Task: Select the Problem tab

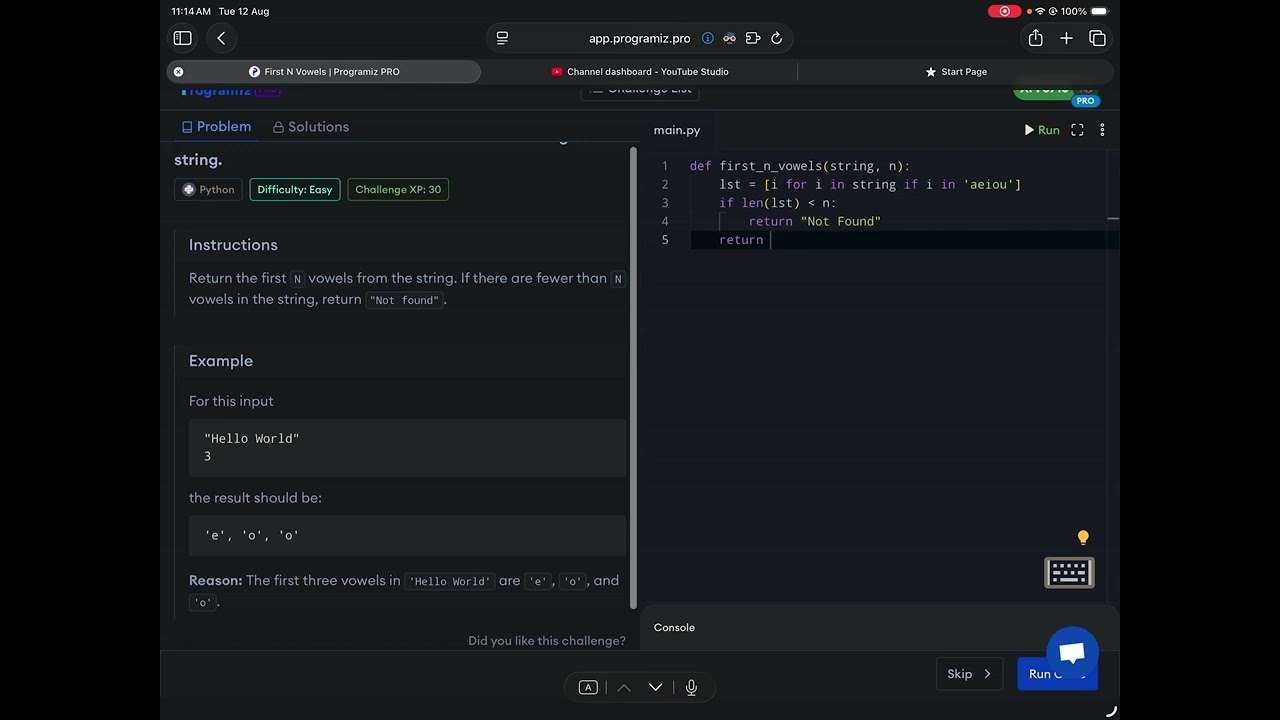Action: [216, 127]
